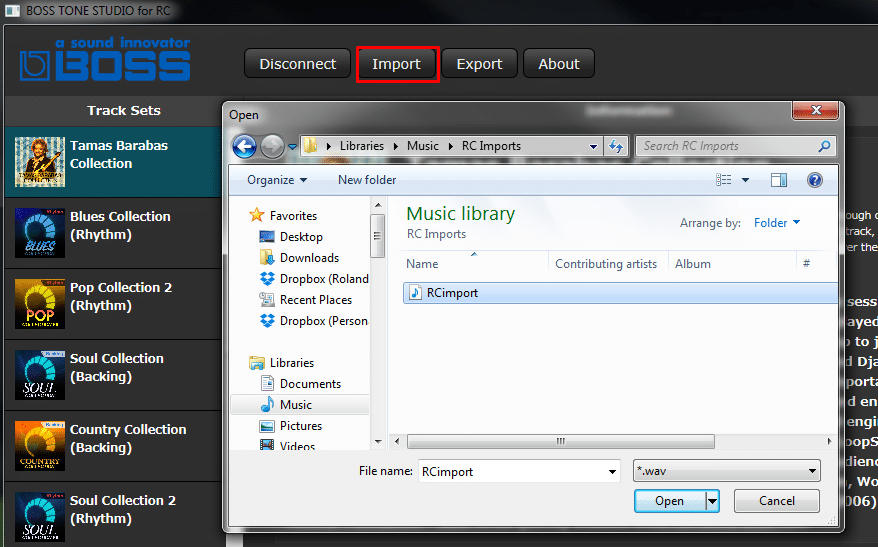Click the back arrow in Open dialog

tap(244, 146)
